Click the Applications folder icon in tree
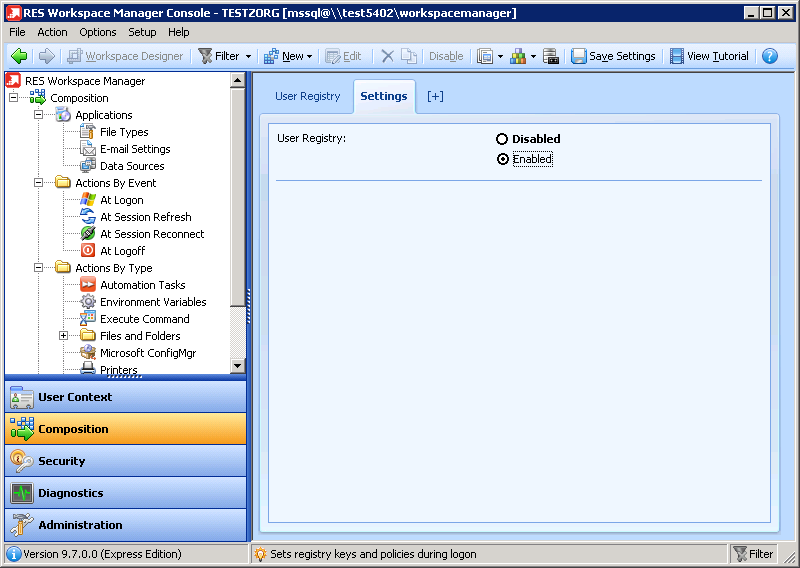This screenshot has height=568, width=800. pyautogui.click(x=63, y=114)
